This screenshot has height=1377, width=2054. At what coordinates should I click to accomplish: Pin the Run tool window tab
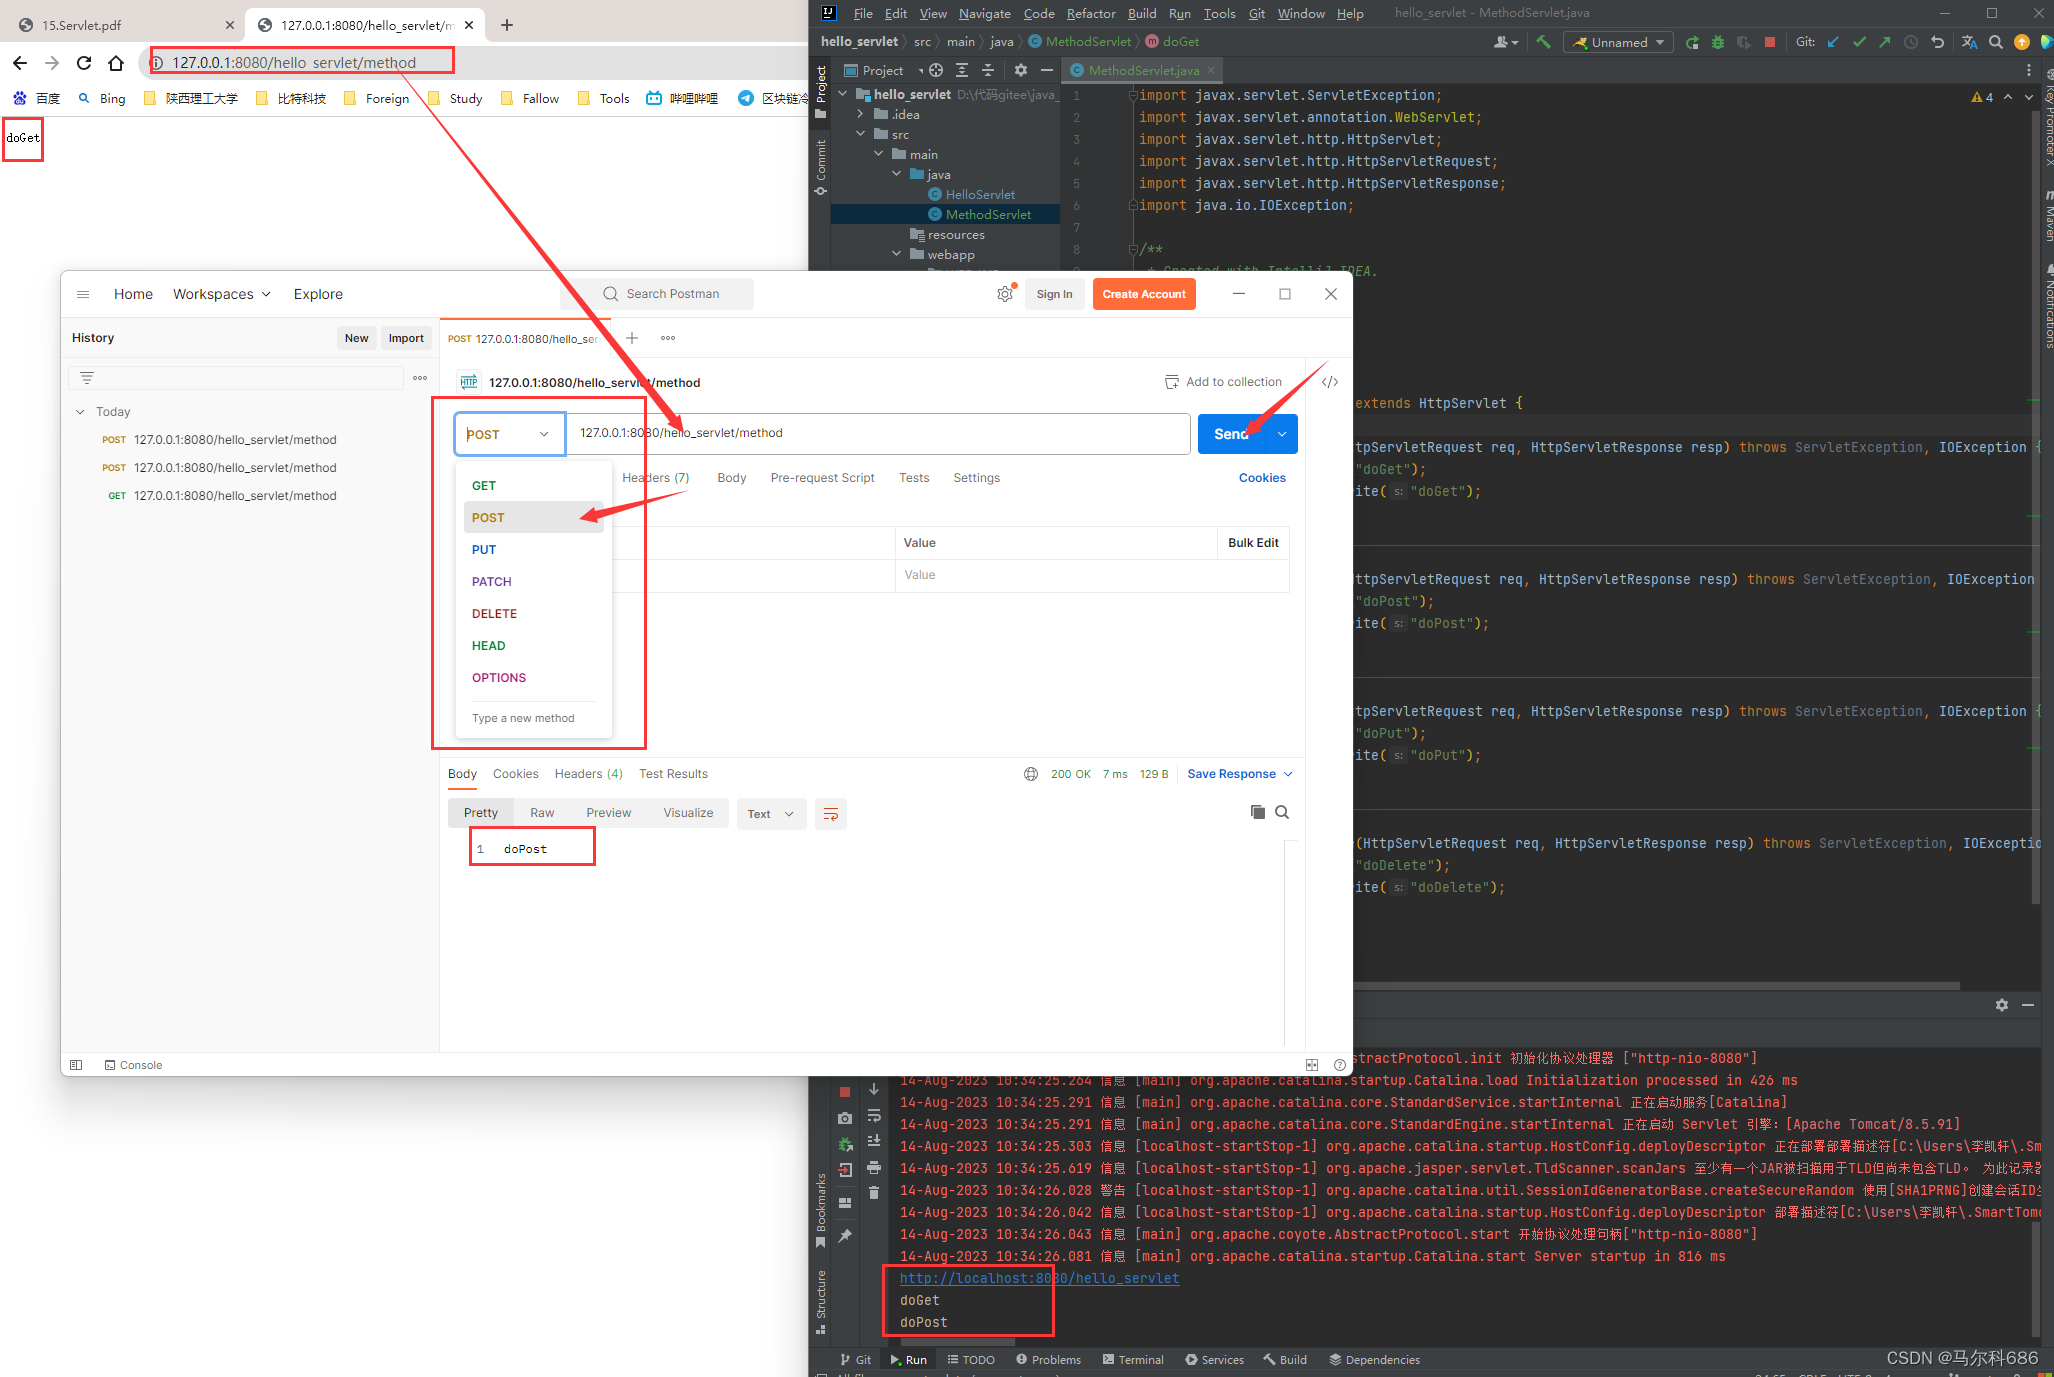tap(844, 1233)
